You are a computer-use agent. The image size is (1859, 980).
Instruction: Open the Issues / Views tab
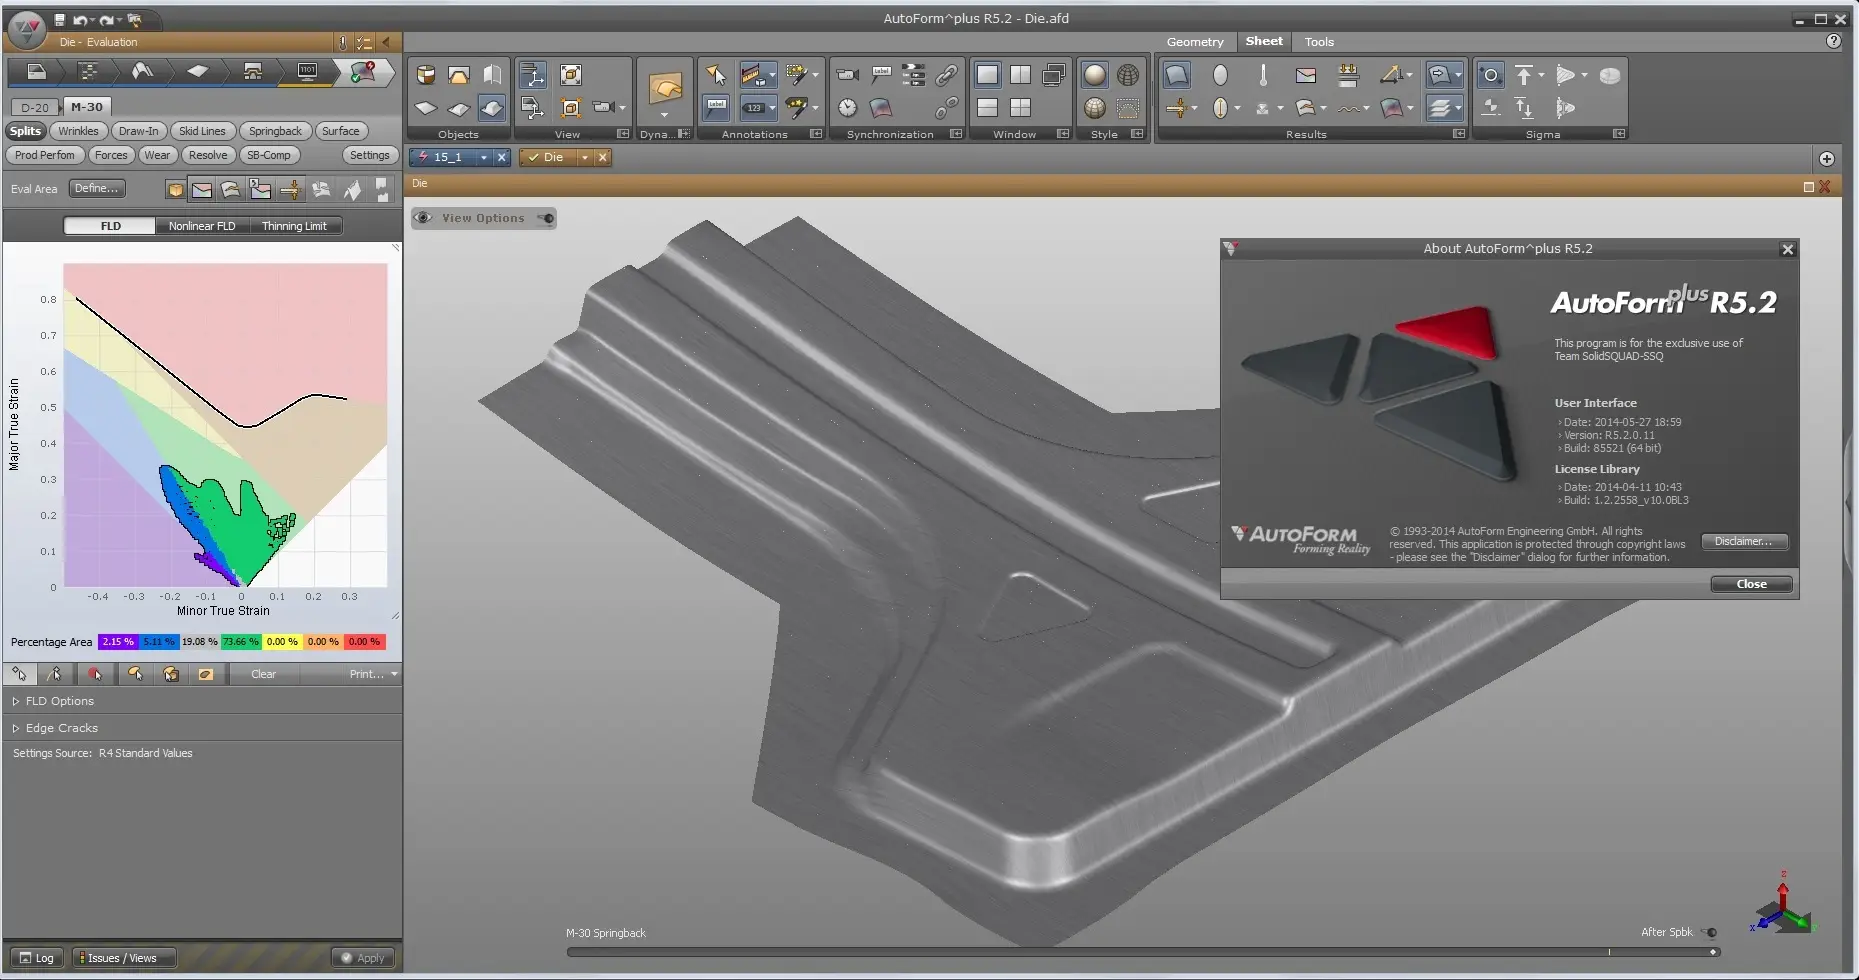122,958
